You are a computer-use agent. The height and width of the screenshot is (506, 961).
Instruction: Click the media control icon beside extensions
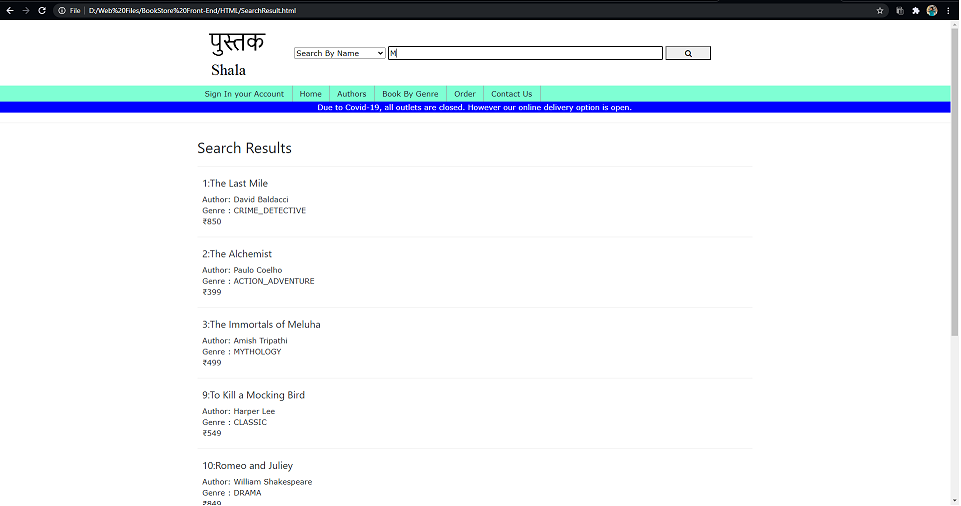pyautogui.click(x=900, y=10)
